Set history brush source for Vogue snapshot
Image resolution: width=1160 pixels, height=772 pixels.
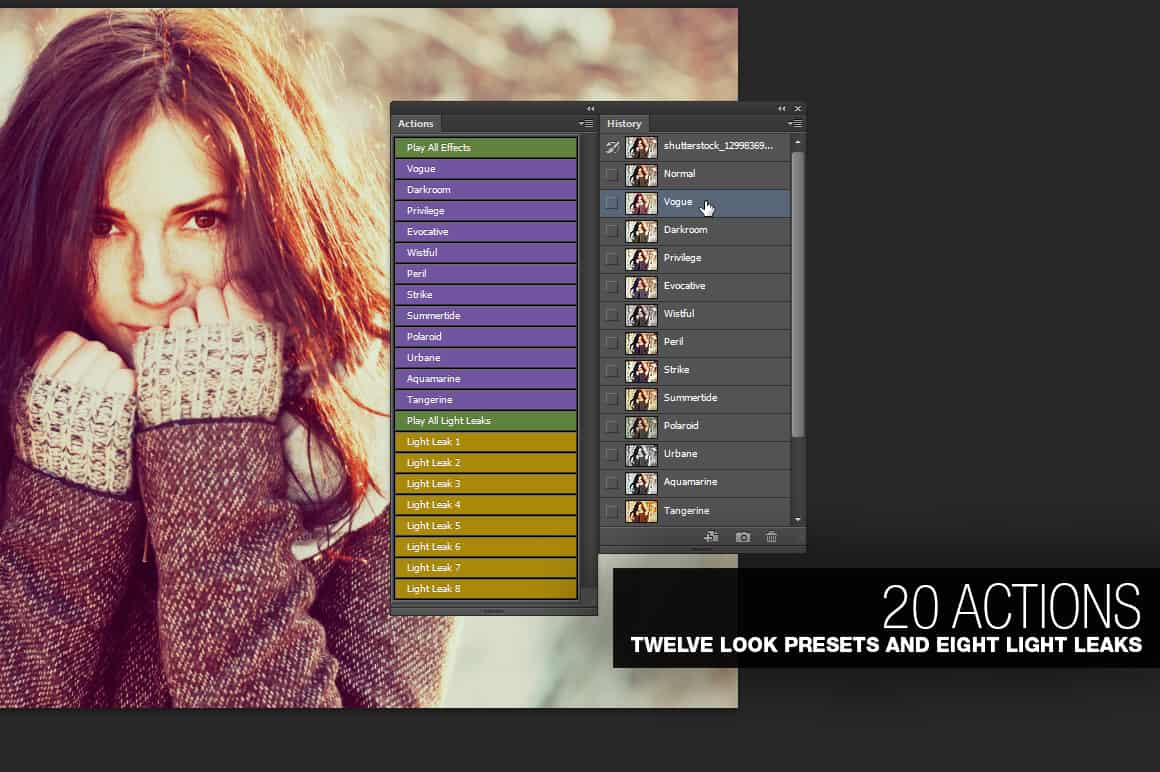click(x=611, y=203)
